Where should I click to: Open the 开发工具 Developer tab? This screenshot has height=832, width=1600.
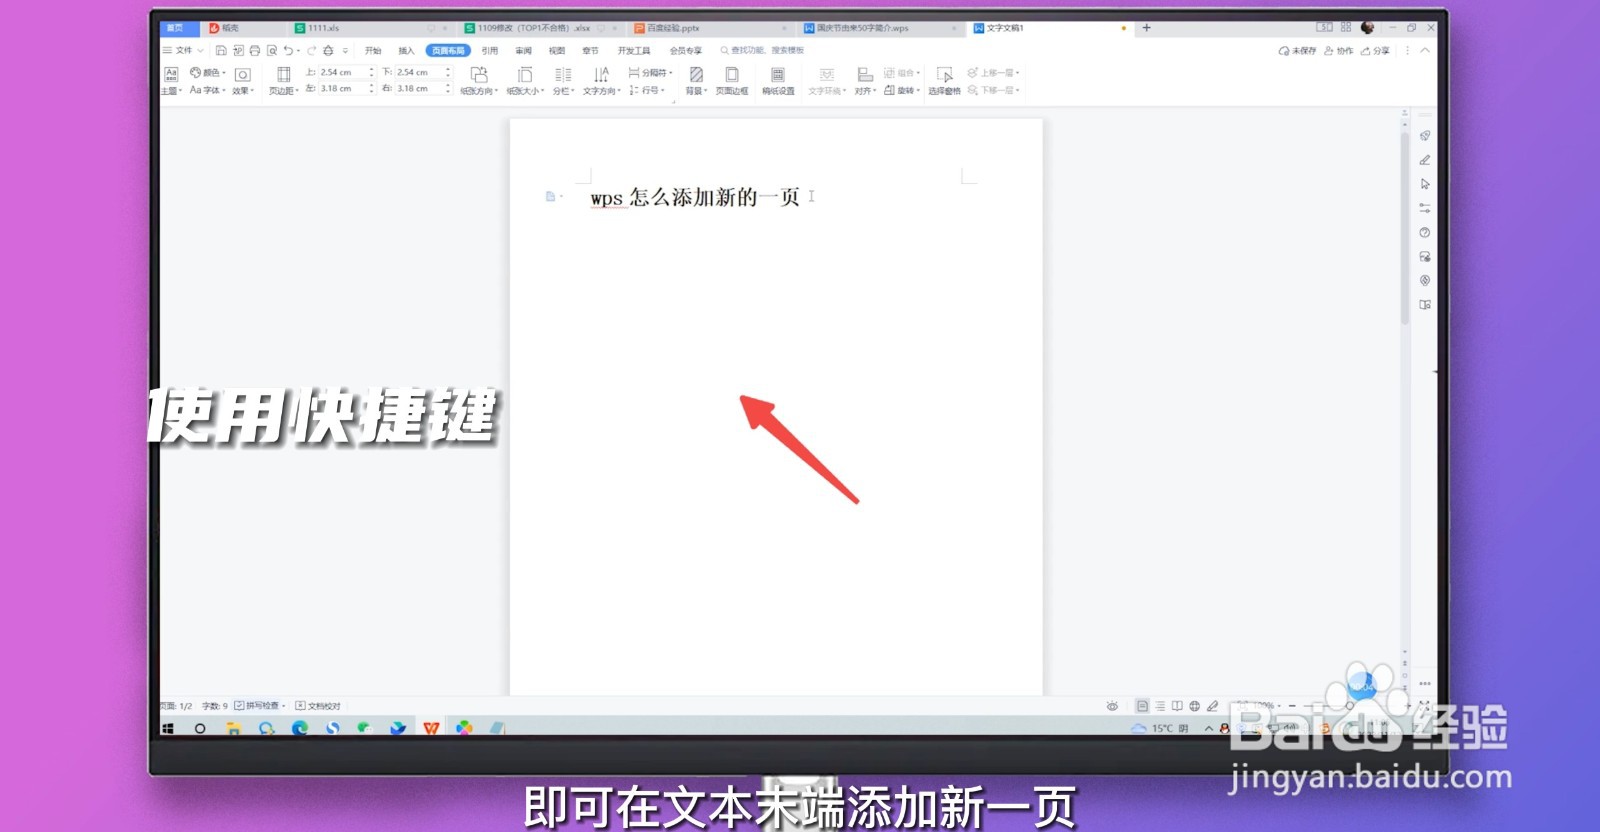(634, 50)
